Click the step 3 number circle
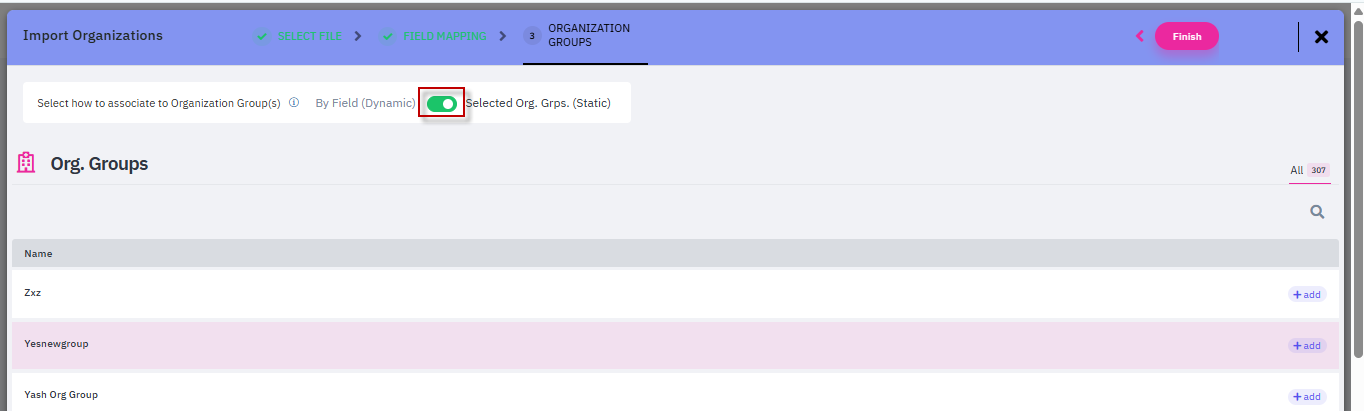Image resolution: width=1364 pixels, height=411 pixels. click(x=532, y=36)
